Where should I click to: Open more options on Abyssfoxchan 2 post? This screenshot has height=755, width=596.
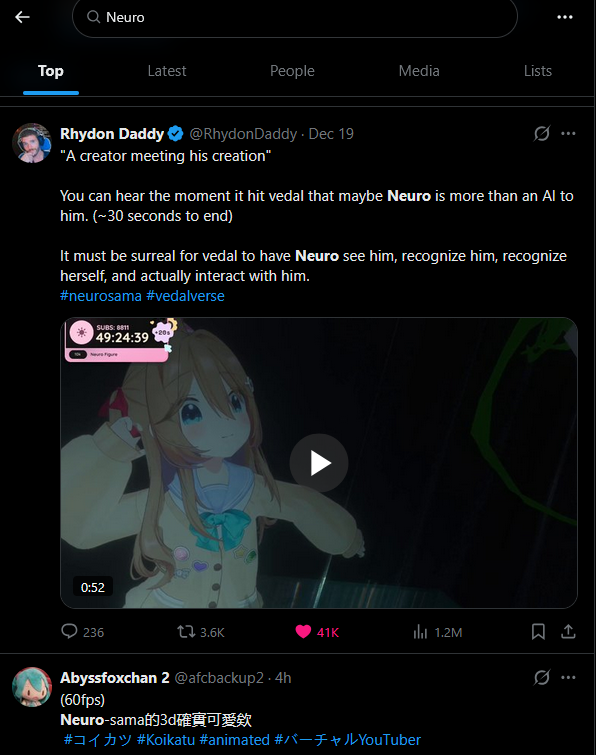coord(568,677)
